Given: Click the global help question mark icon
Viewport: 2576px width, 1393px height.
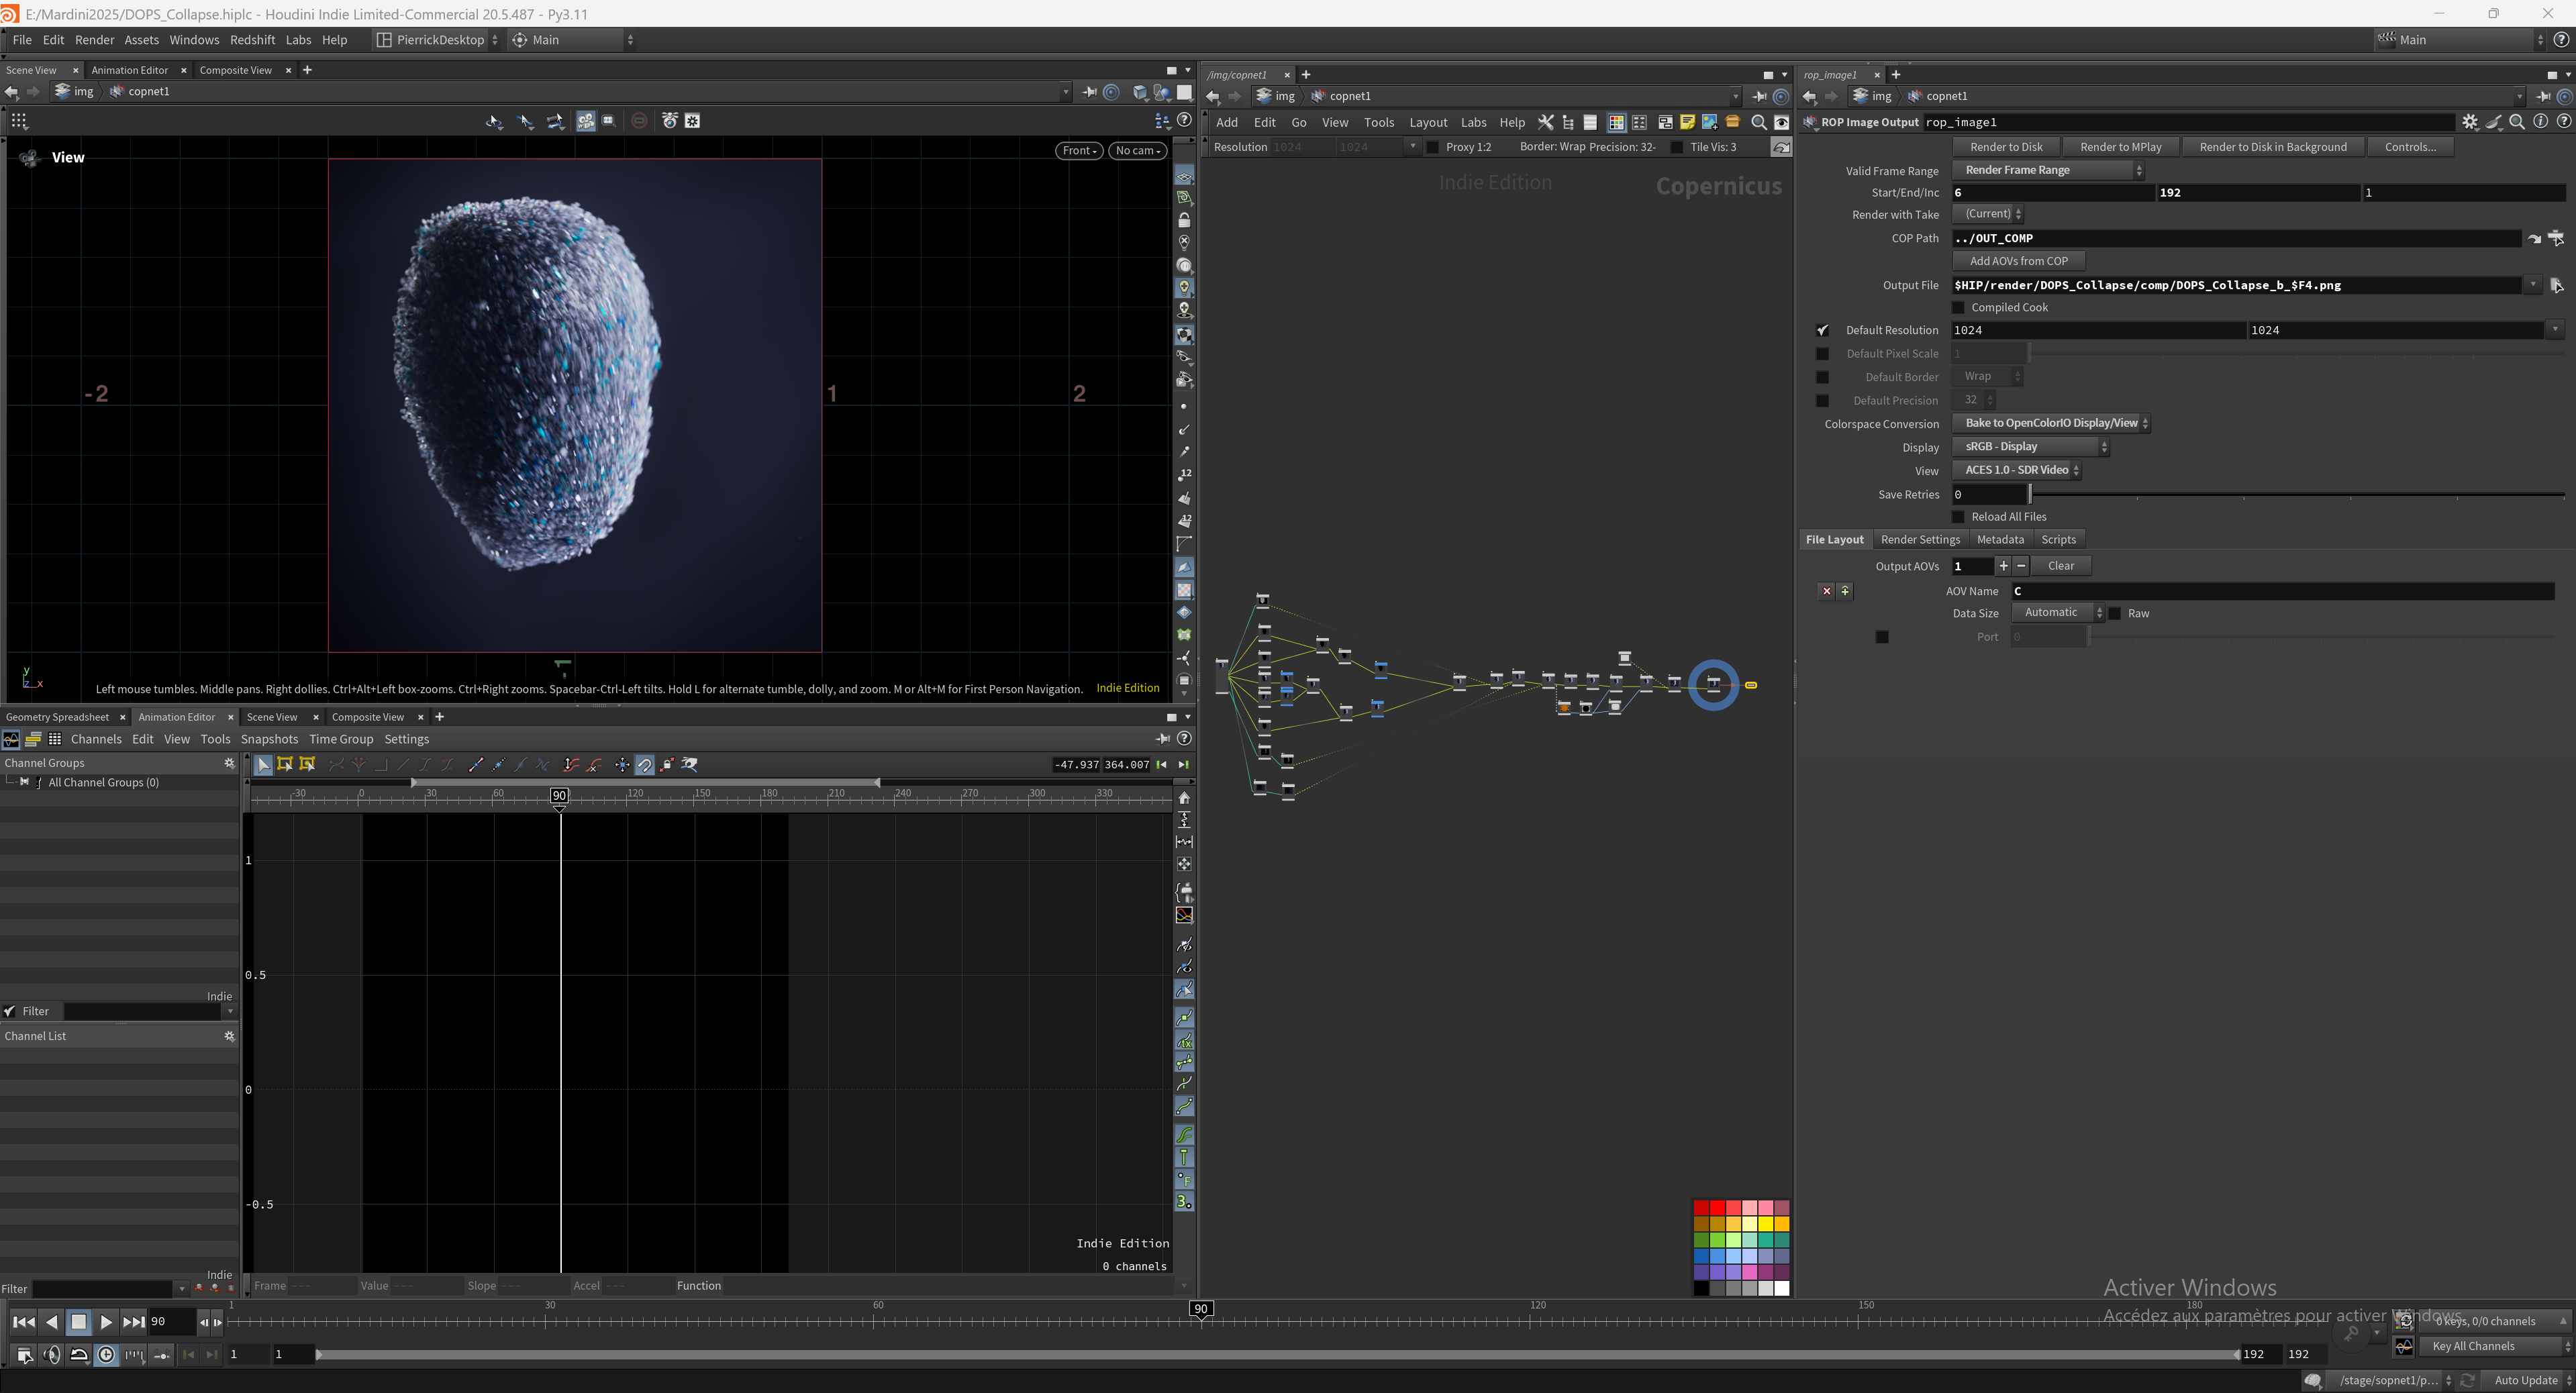Looking at the screenshot, I should (2561, 40).
